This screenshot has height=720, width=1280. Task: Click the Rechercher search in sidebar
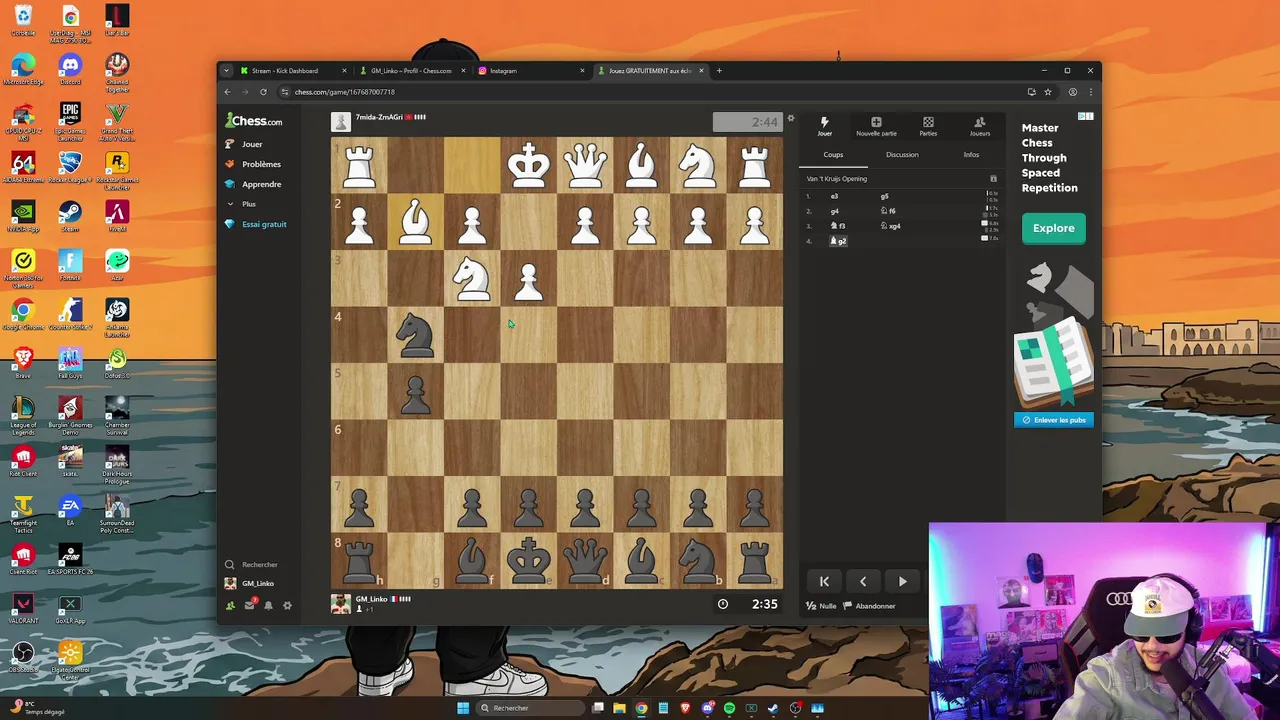[x=259, y=565]
